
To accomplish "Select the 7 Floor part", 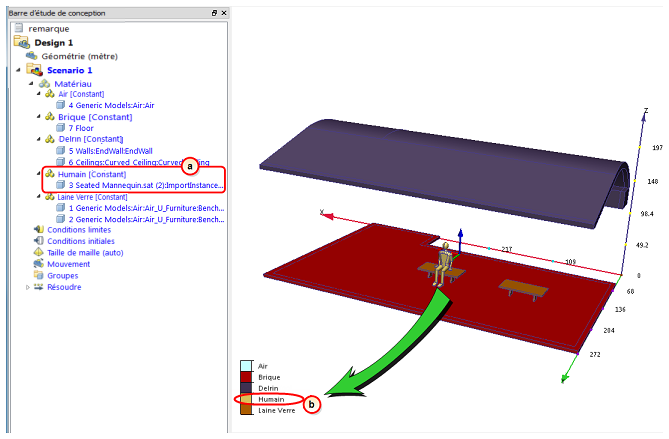I will pyautogui.click(x=81, y=128).
